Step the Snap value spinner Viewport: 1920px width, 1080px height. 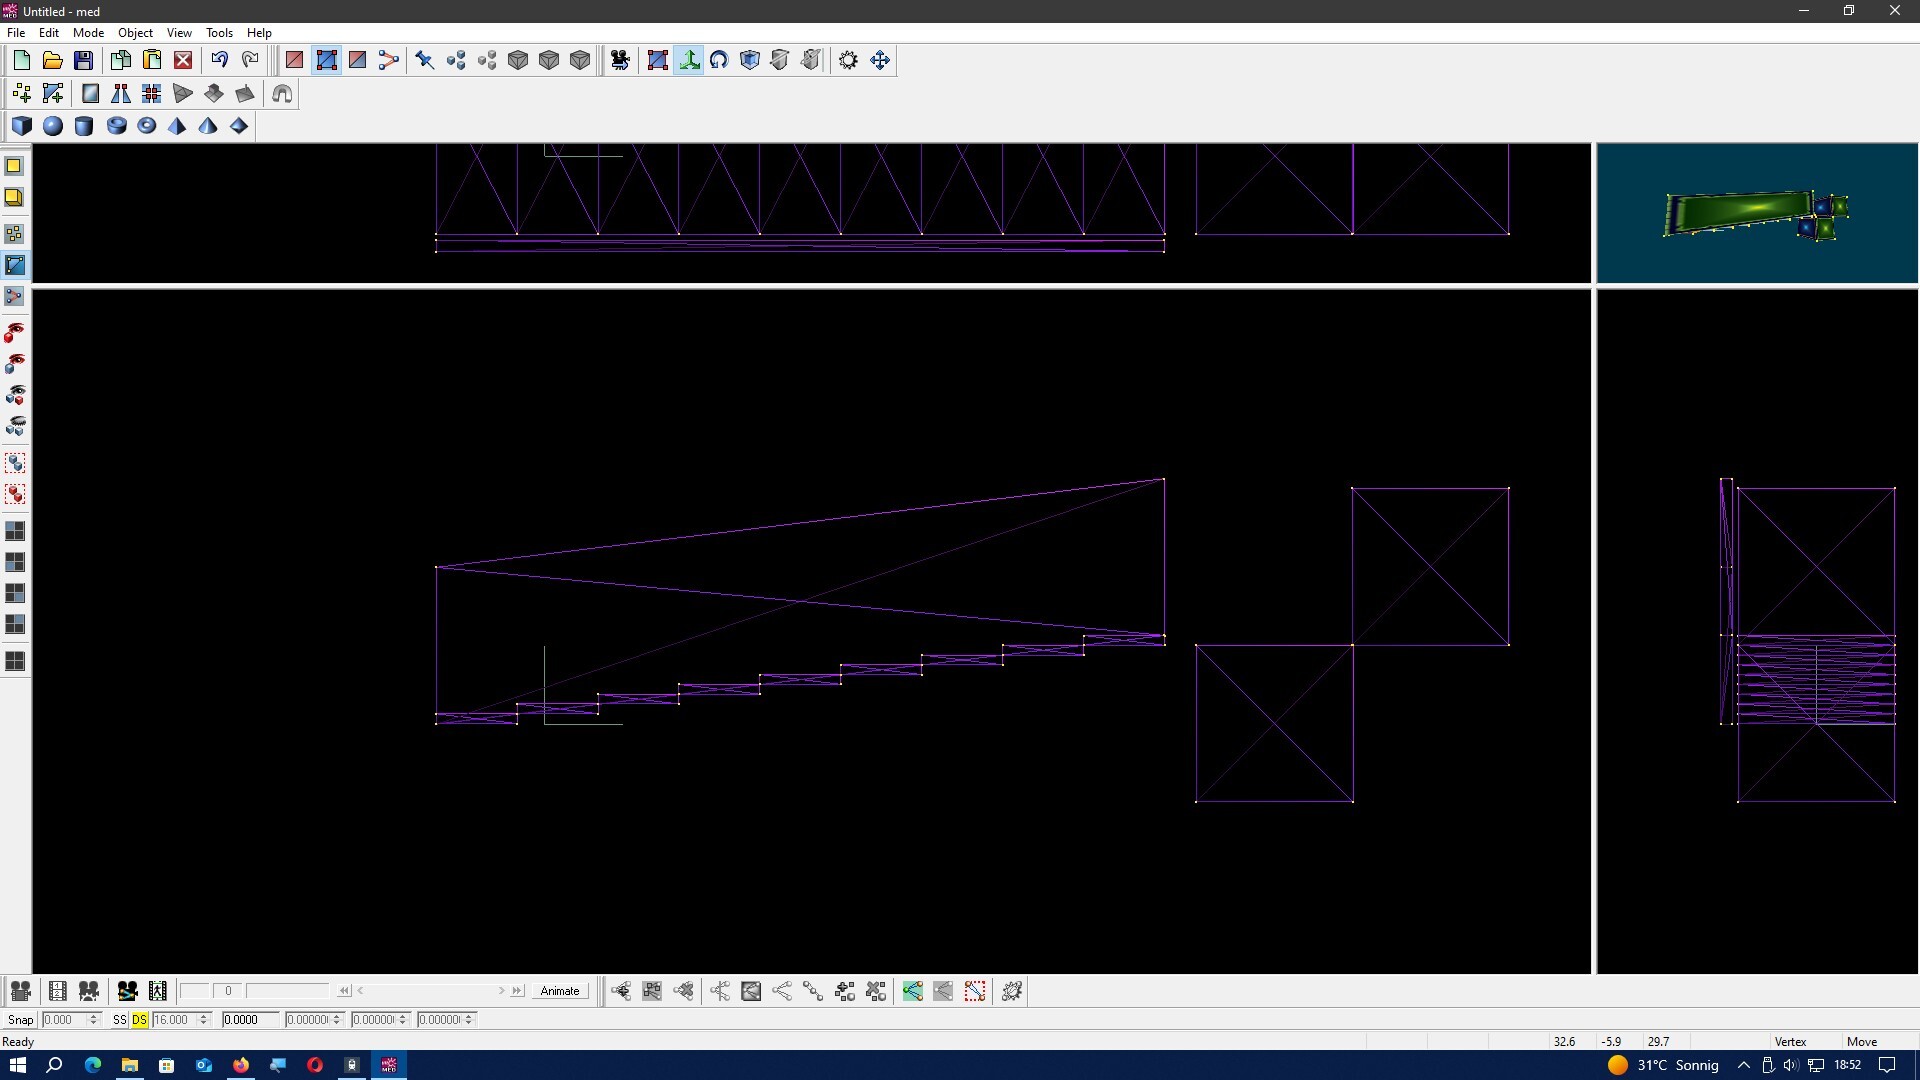tap(94, 1019)
